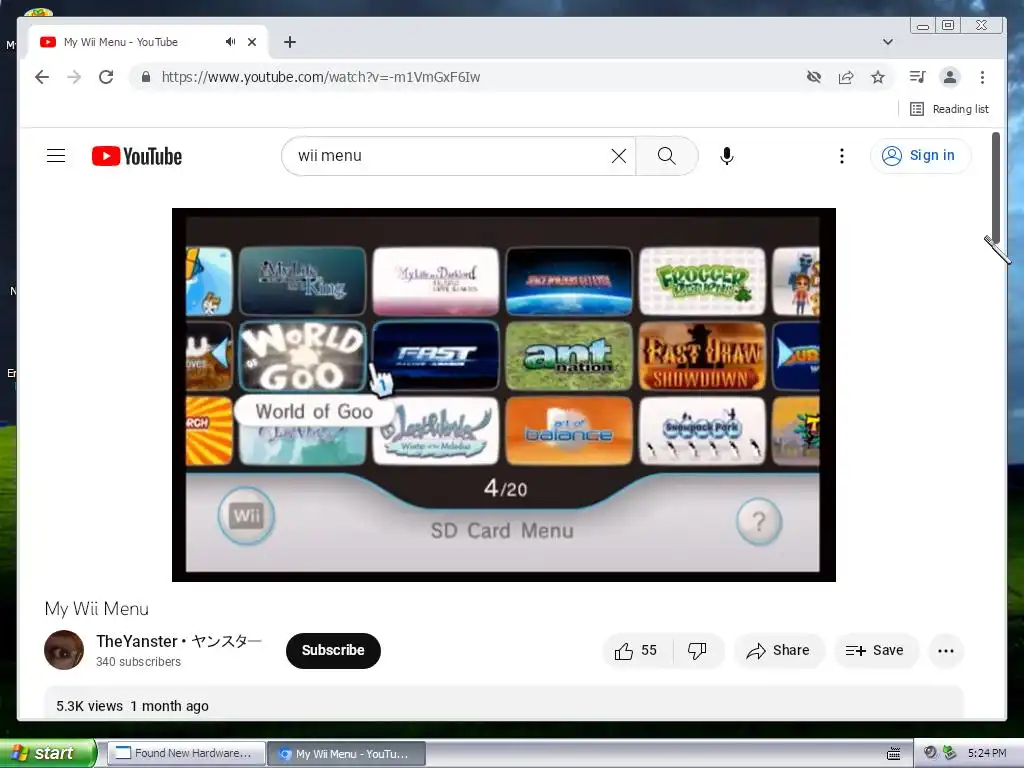Viewport: 1024px width, 768px height.
Task: Clear the search text with X
Action: (x=618, y=155)
